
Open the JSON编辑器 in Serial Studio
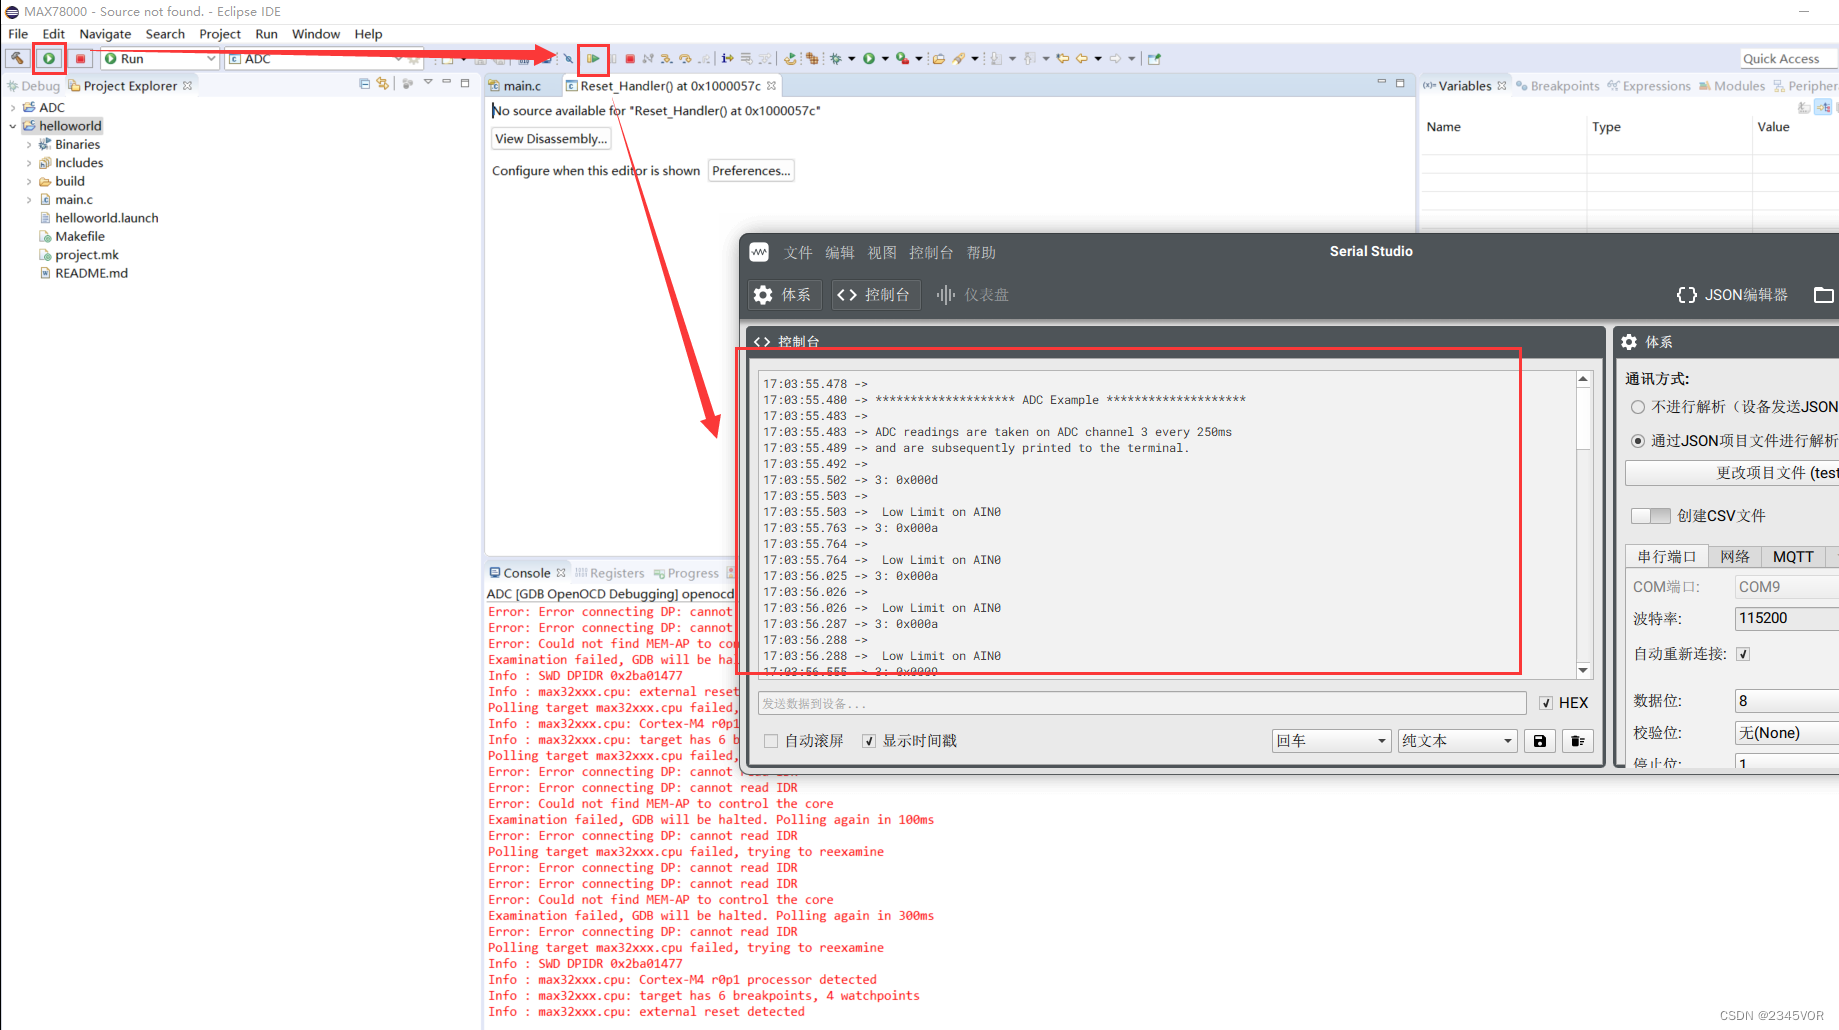[x=1732, y=295]
